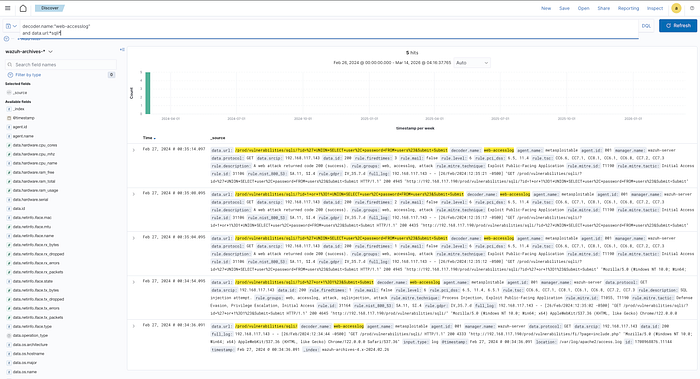The width and height of the screenshot is (700, 379).
Task: Click the number icon next to data.netinfo.iface.mtu
Action: [x=9, y=227]
